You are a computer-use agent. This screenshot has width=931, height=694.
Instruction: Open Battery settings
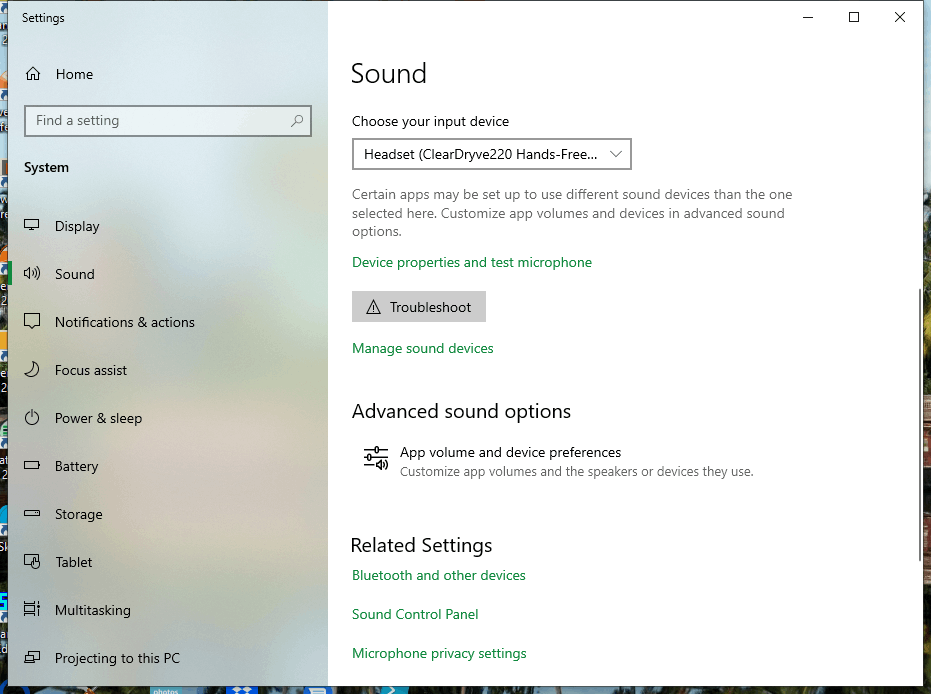point(168,467)
